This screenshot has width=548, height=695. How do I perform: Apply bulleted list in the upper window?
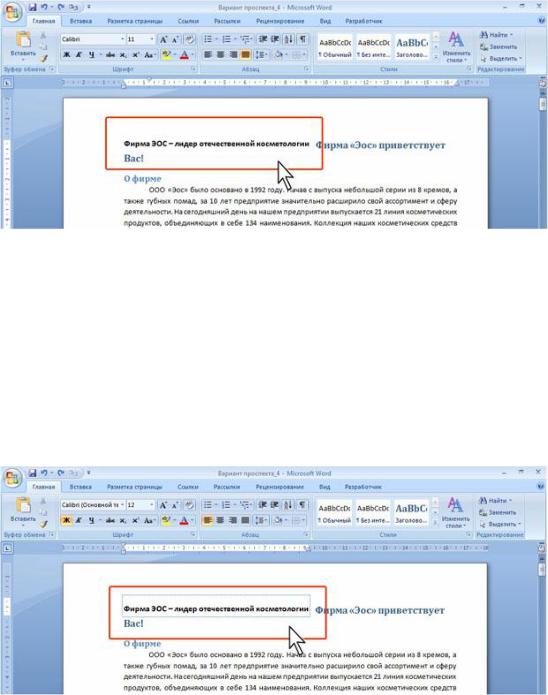pyautogui.click(x=208, y=39)
